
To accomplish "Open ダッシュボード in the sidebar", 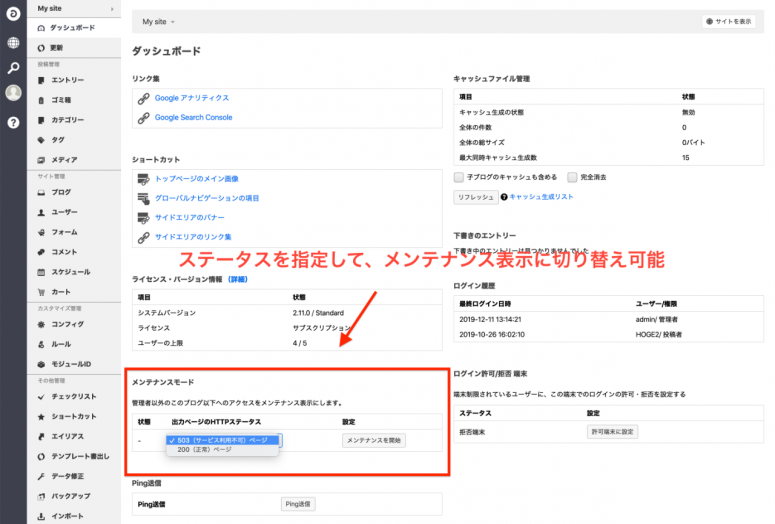I will tap(74, 28).
